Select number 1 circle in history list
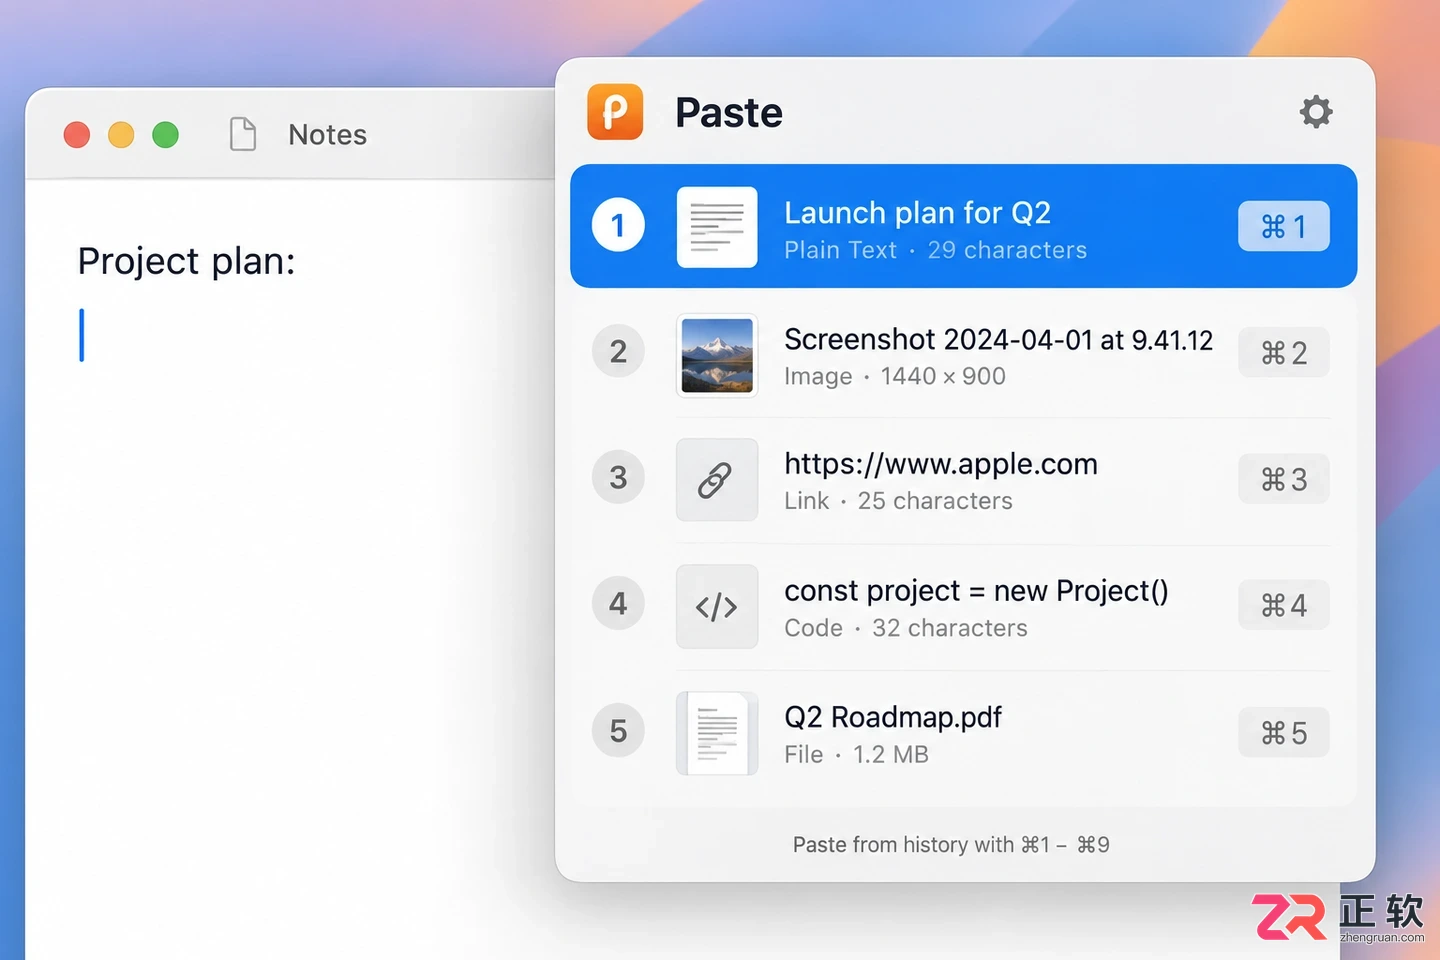Image resolution: width=1440 pixels, height=960 pixels. [618, 226]
